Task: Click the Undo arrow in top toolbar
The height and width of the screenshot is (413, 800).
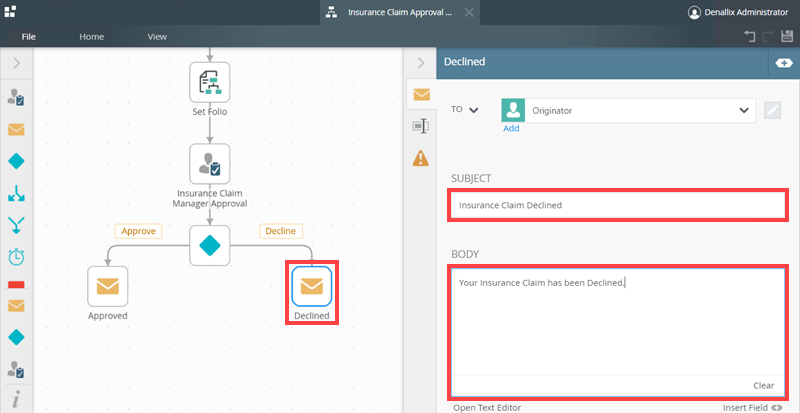Action: pyautogui.click(x=749, y=37)
